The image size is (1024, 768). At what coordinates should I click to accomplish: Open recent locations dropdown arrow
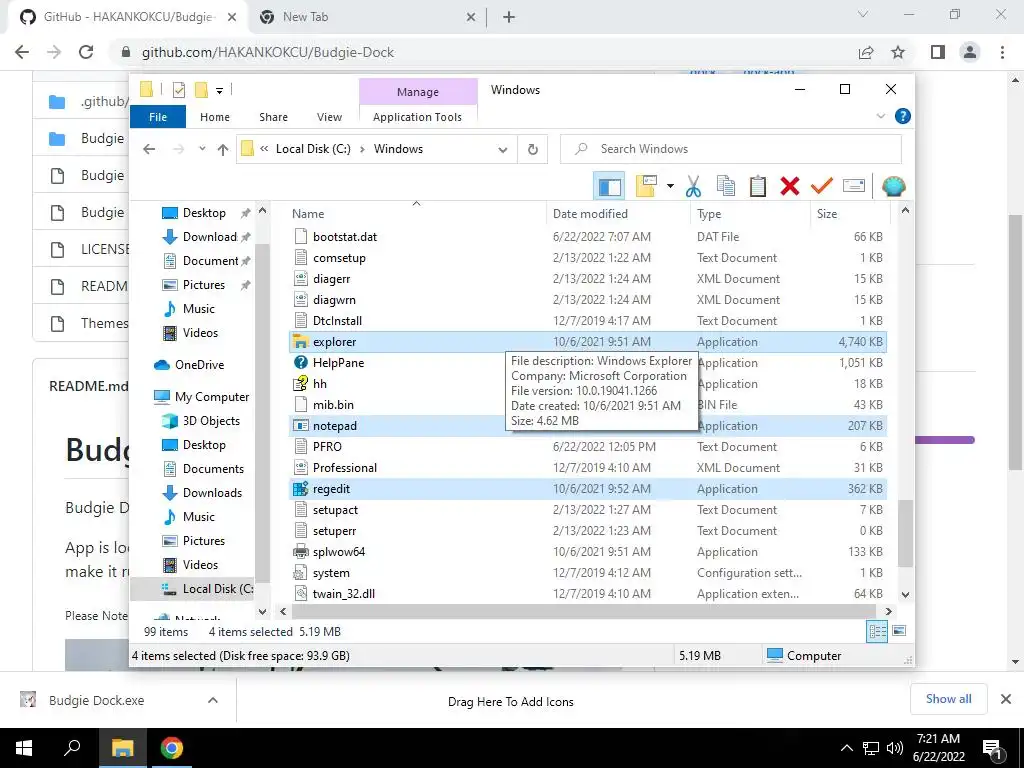[202, 149]
